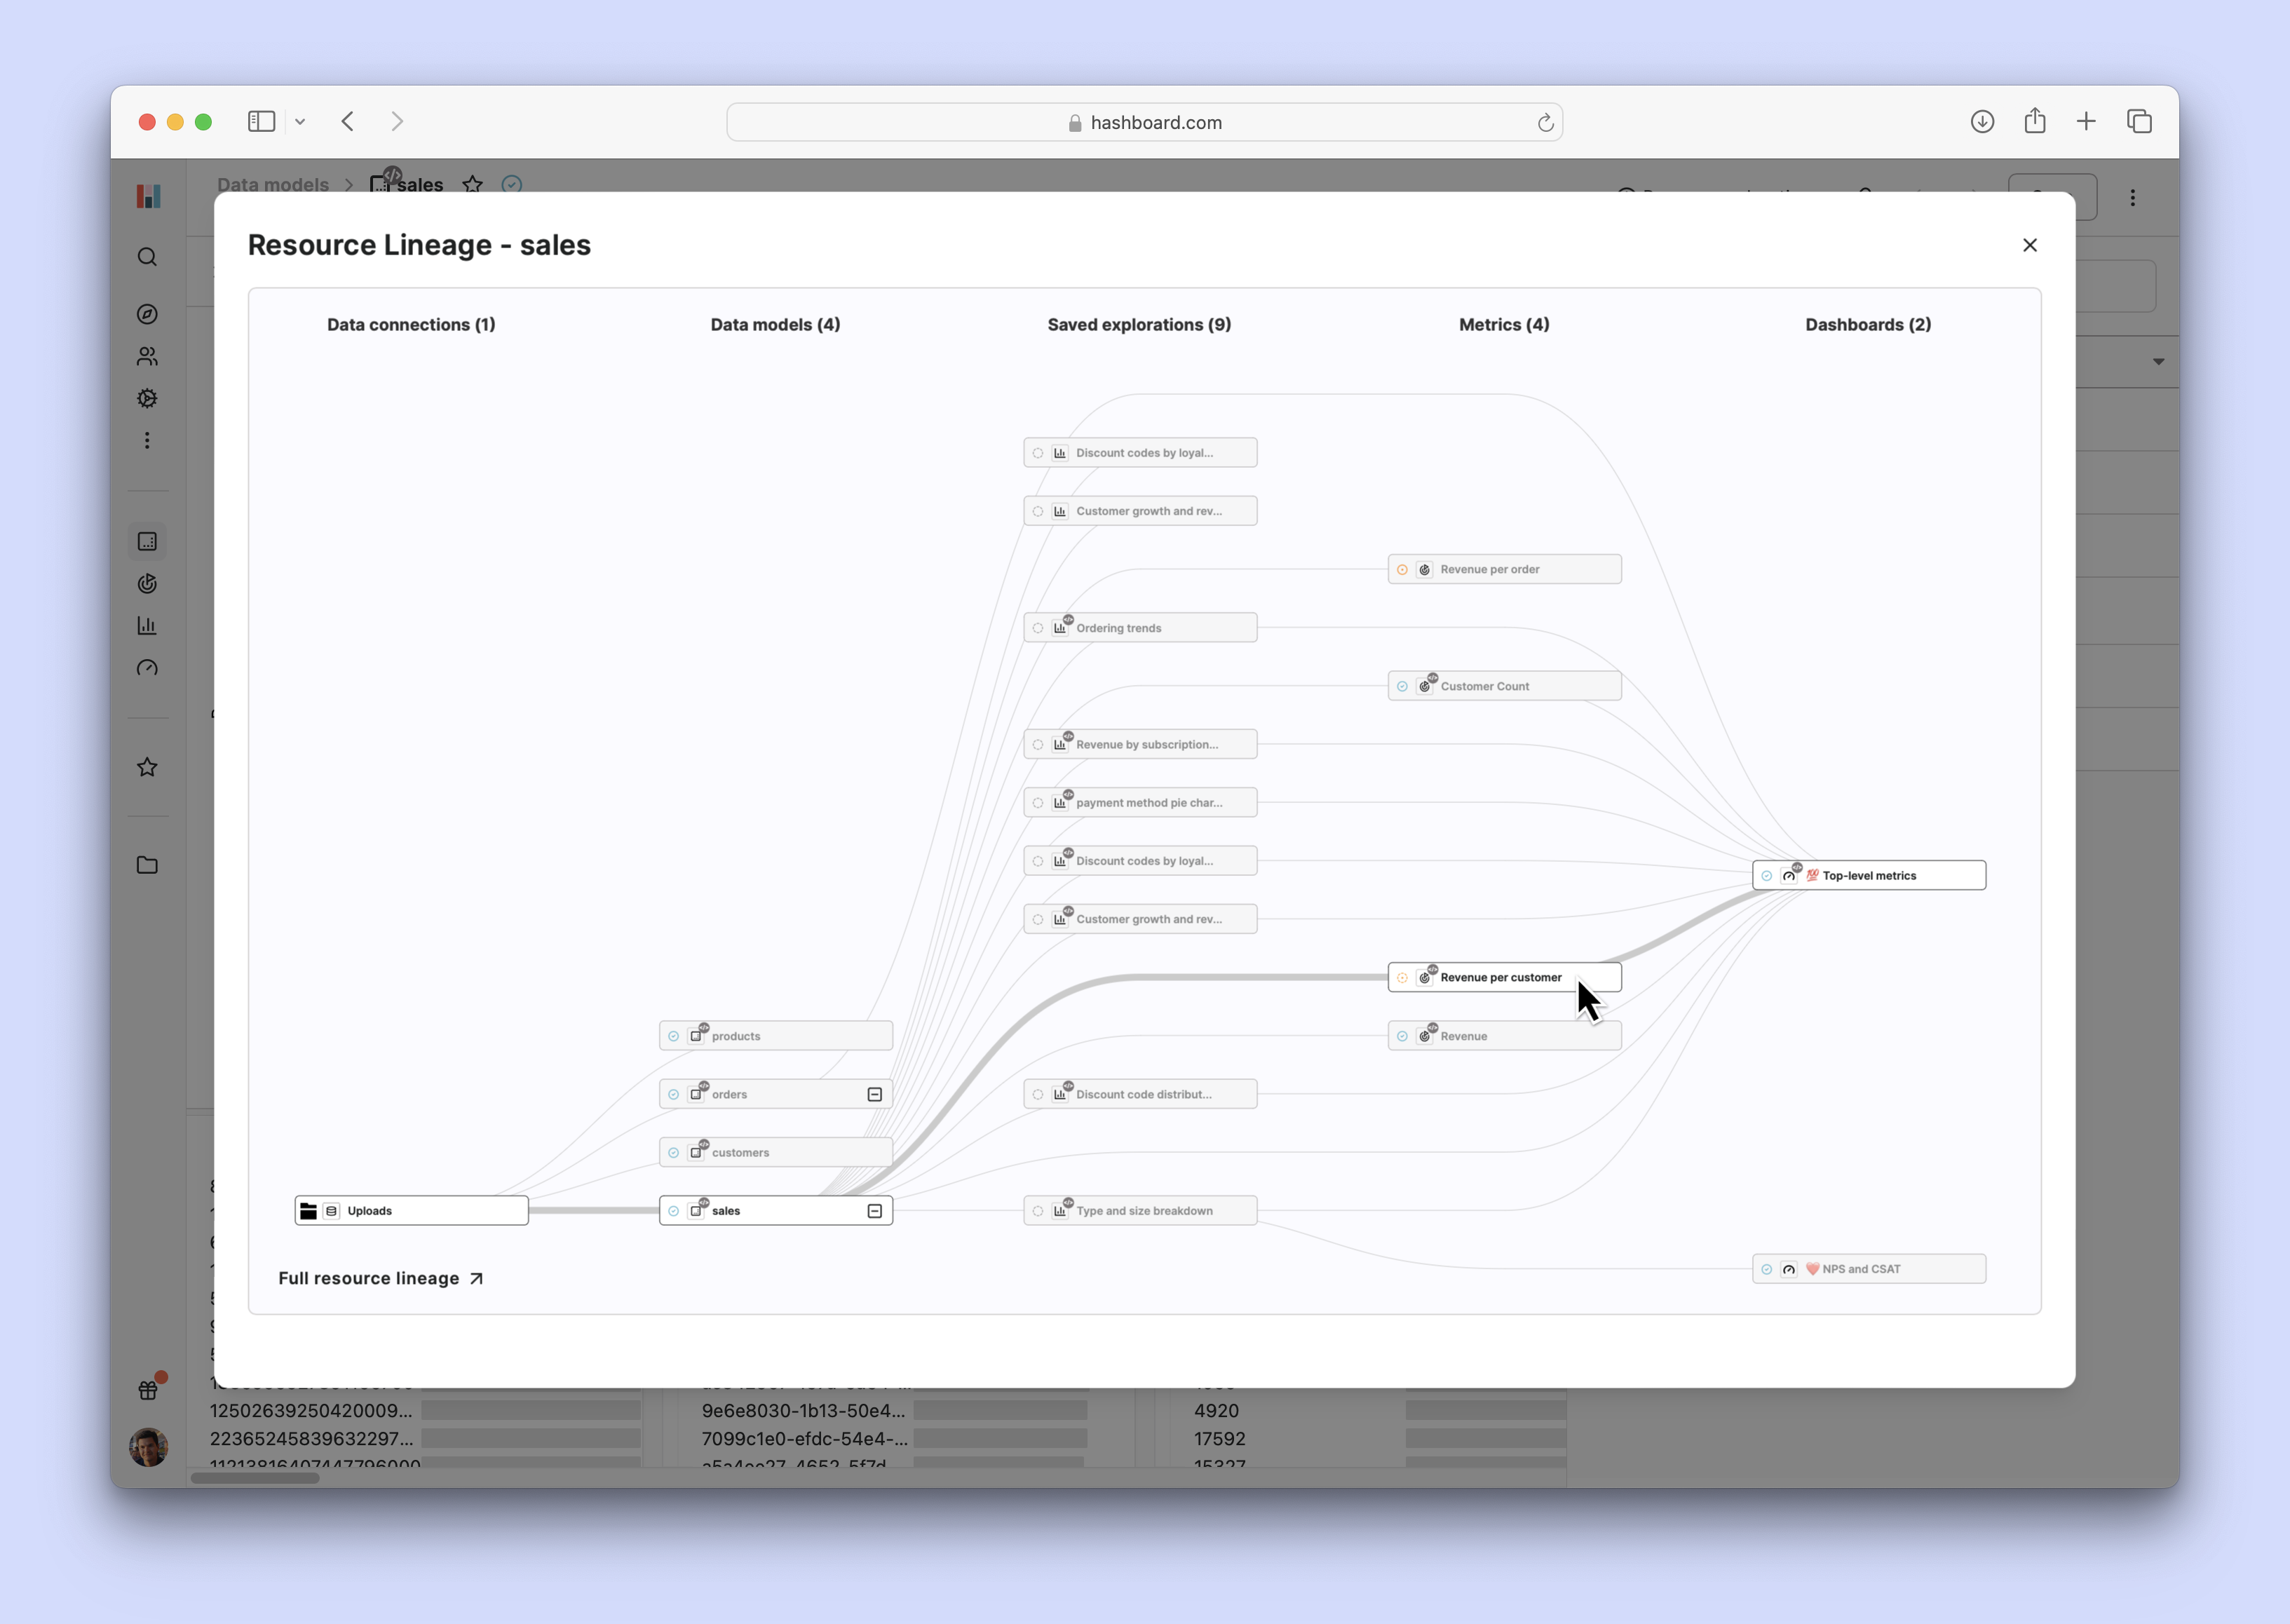Screen dimensions: 2290x1624
Task: Open the sidebar three-dot more menu
Action: pos(147,441)
